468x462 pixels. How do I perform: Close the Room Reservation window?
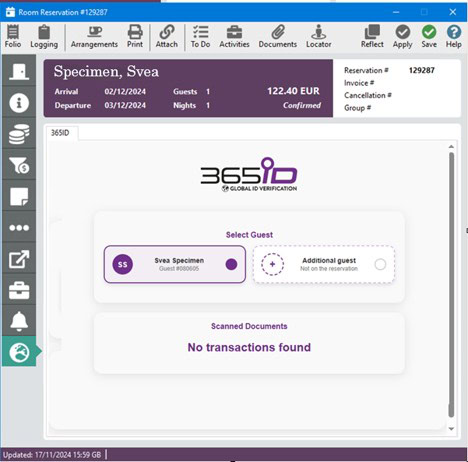[x=452, y=12]
